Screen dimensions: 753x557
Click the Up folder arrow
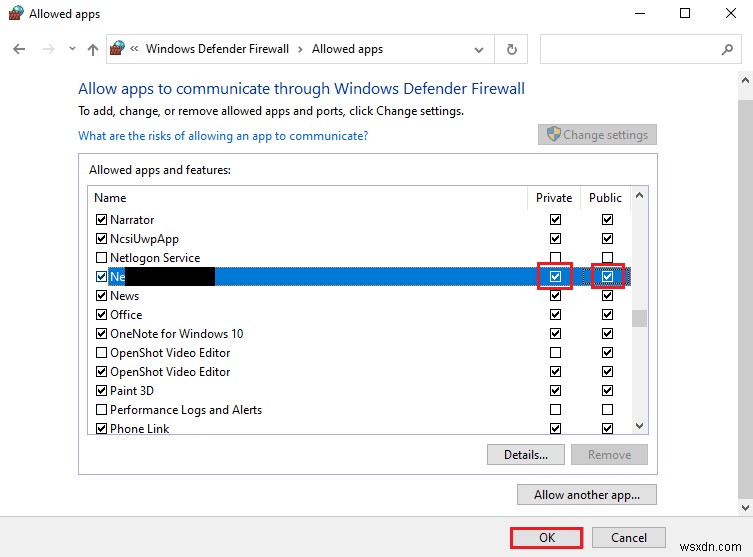[93, 49]
